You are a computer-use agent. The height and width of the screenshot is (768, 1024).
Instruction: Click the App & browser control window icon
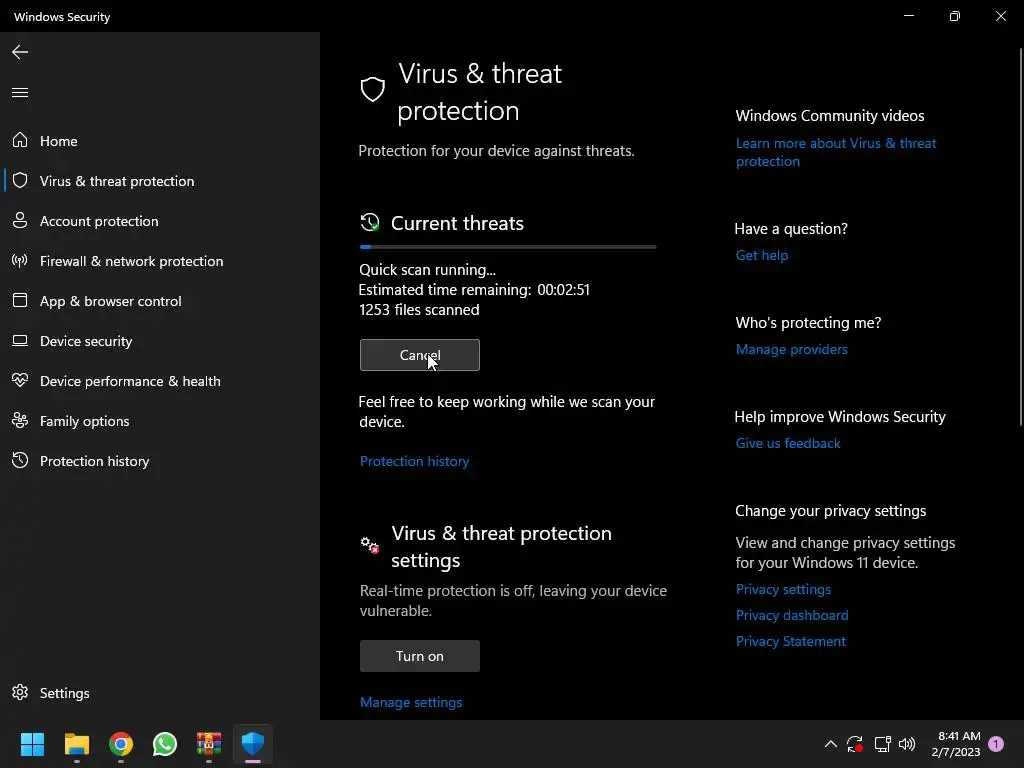pyautogui.click(x=20, y=300)
